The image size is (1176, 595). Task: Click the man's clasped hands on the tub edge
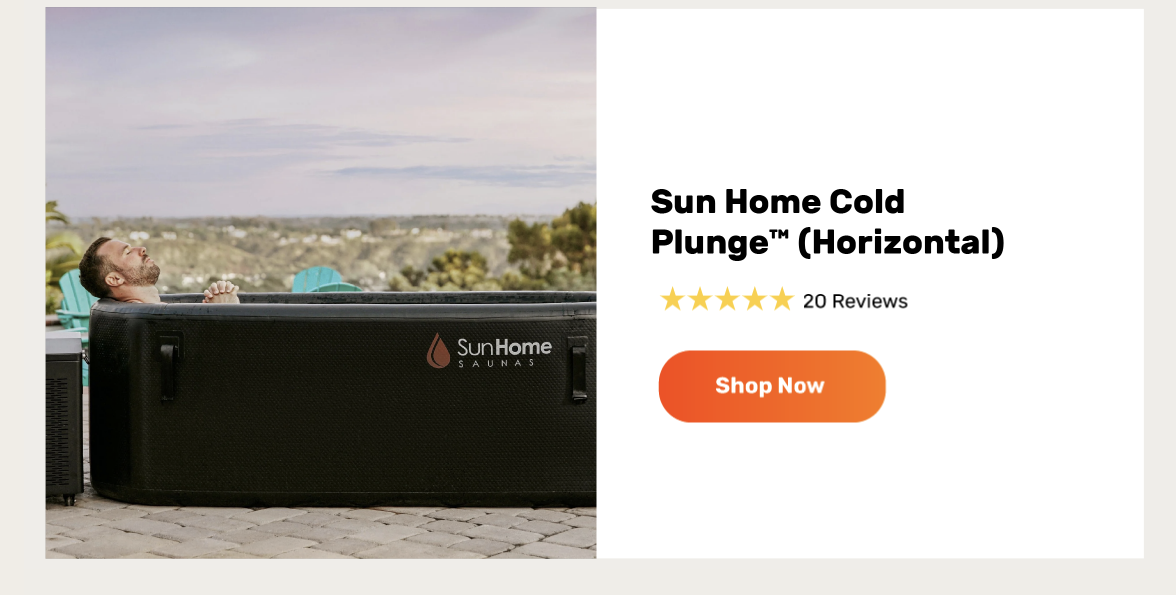pos(220,292)
